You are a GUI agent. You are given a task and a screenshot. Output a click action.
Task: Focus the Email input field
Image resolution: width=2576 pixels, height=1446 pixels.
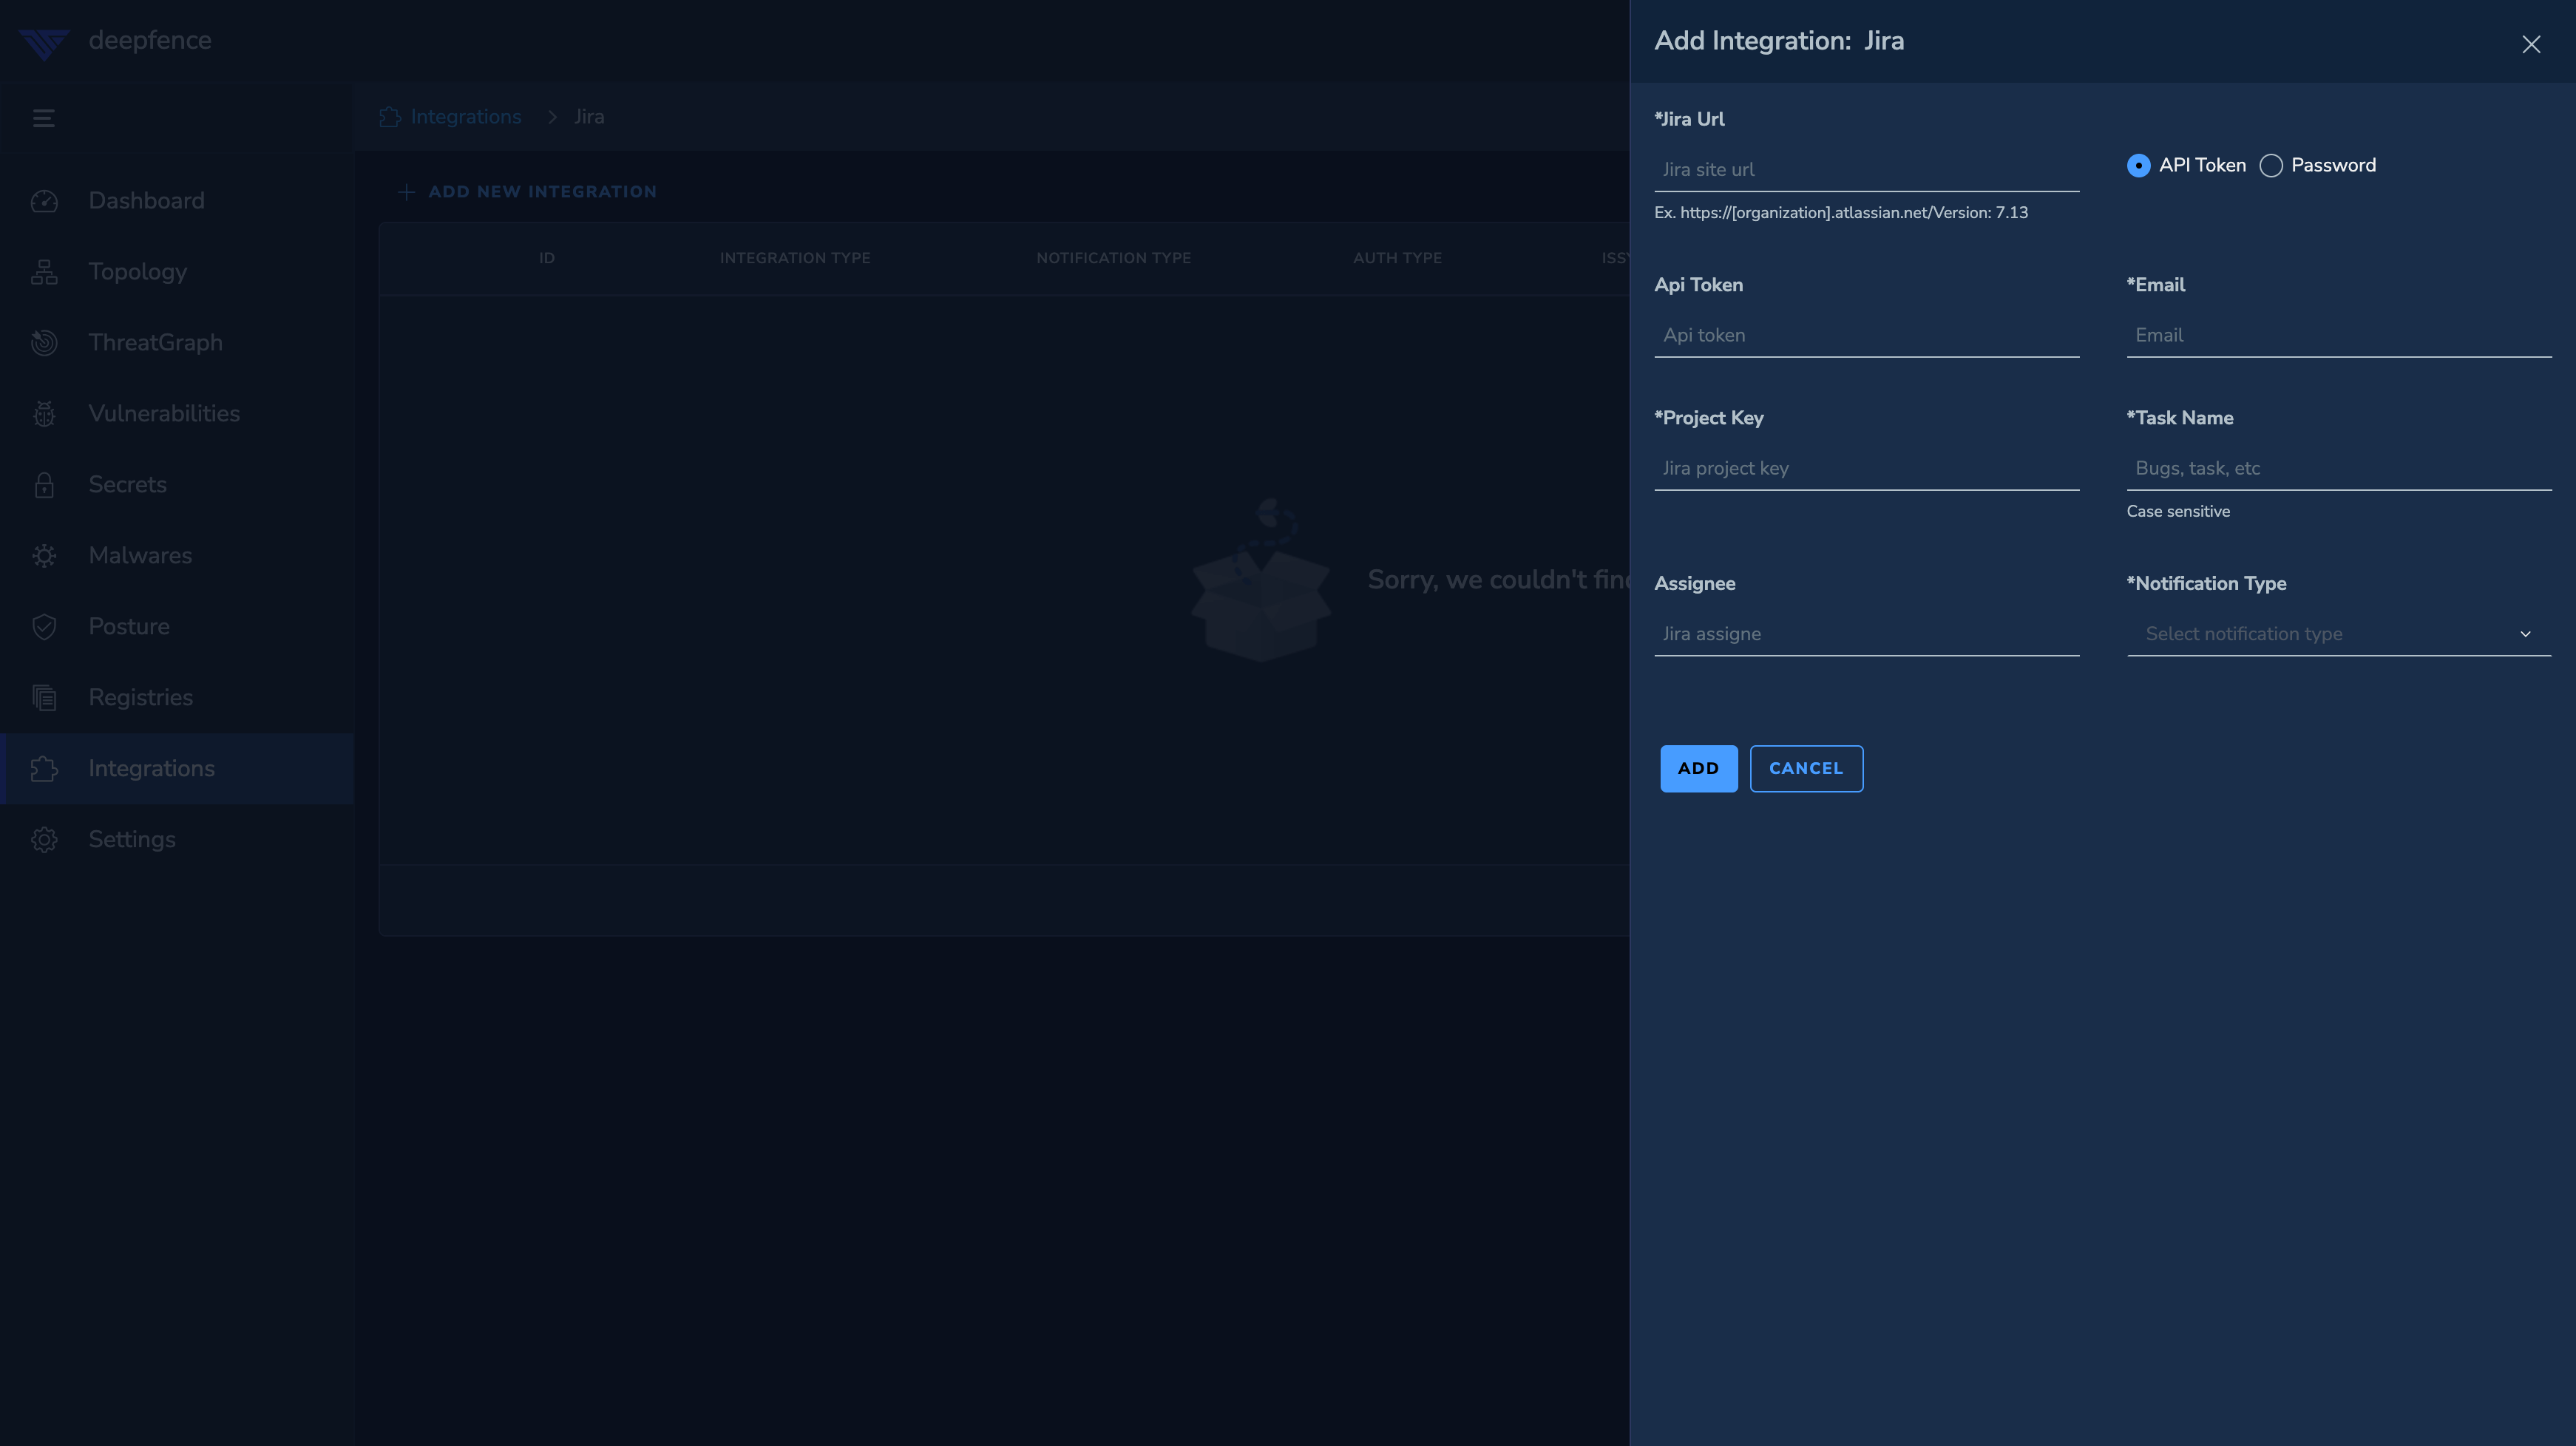coord(2339,336)
